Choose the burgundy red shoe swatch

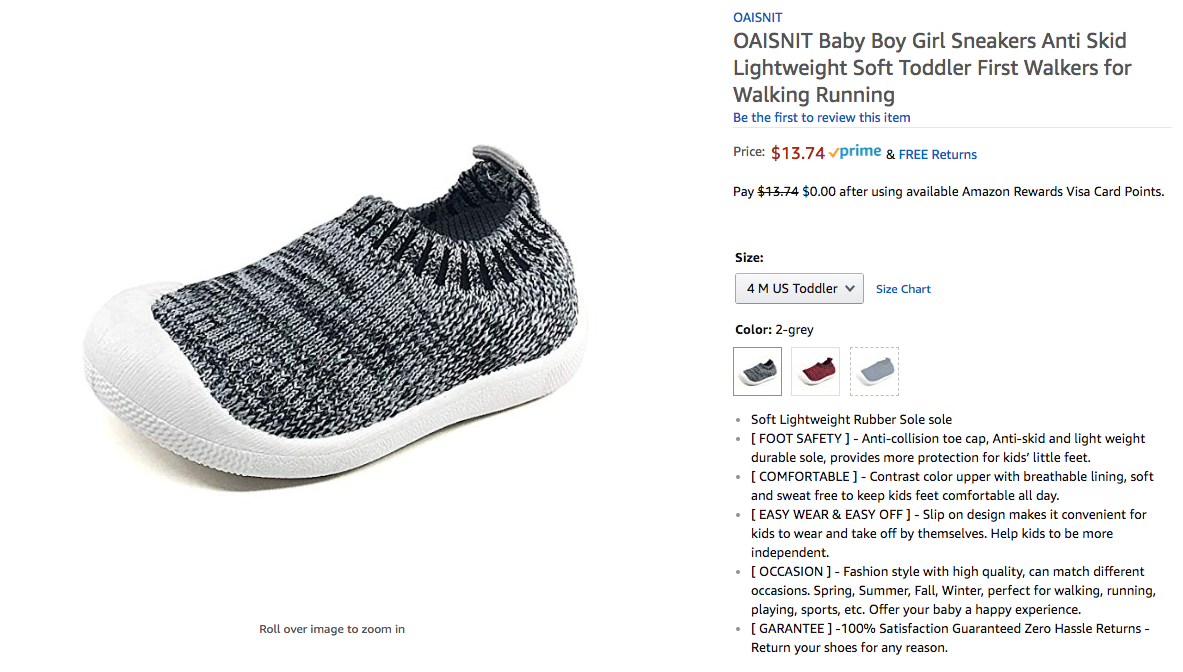[x=815, y=372]
